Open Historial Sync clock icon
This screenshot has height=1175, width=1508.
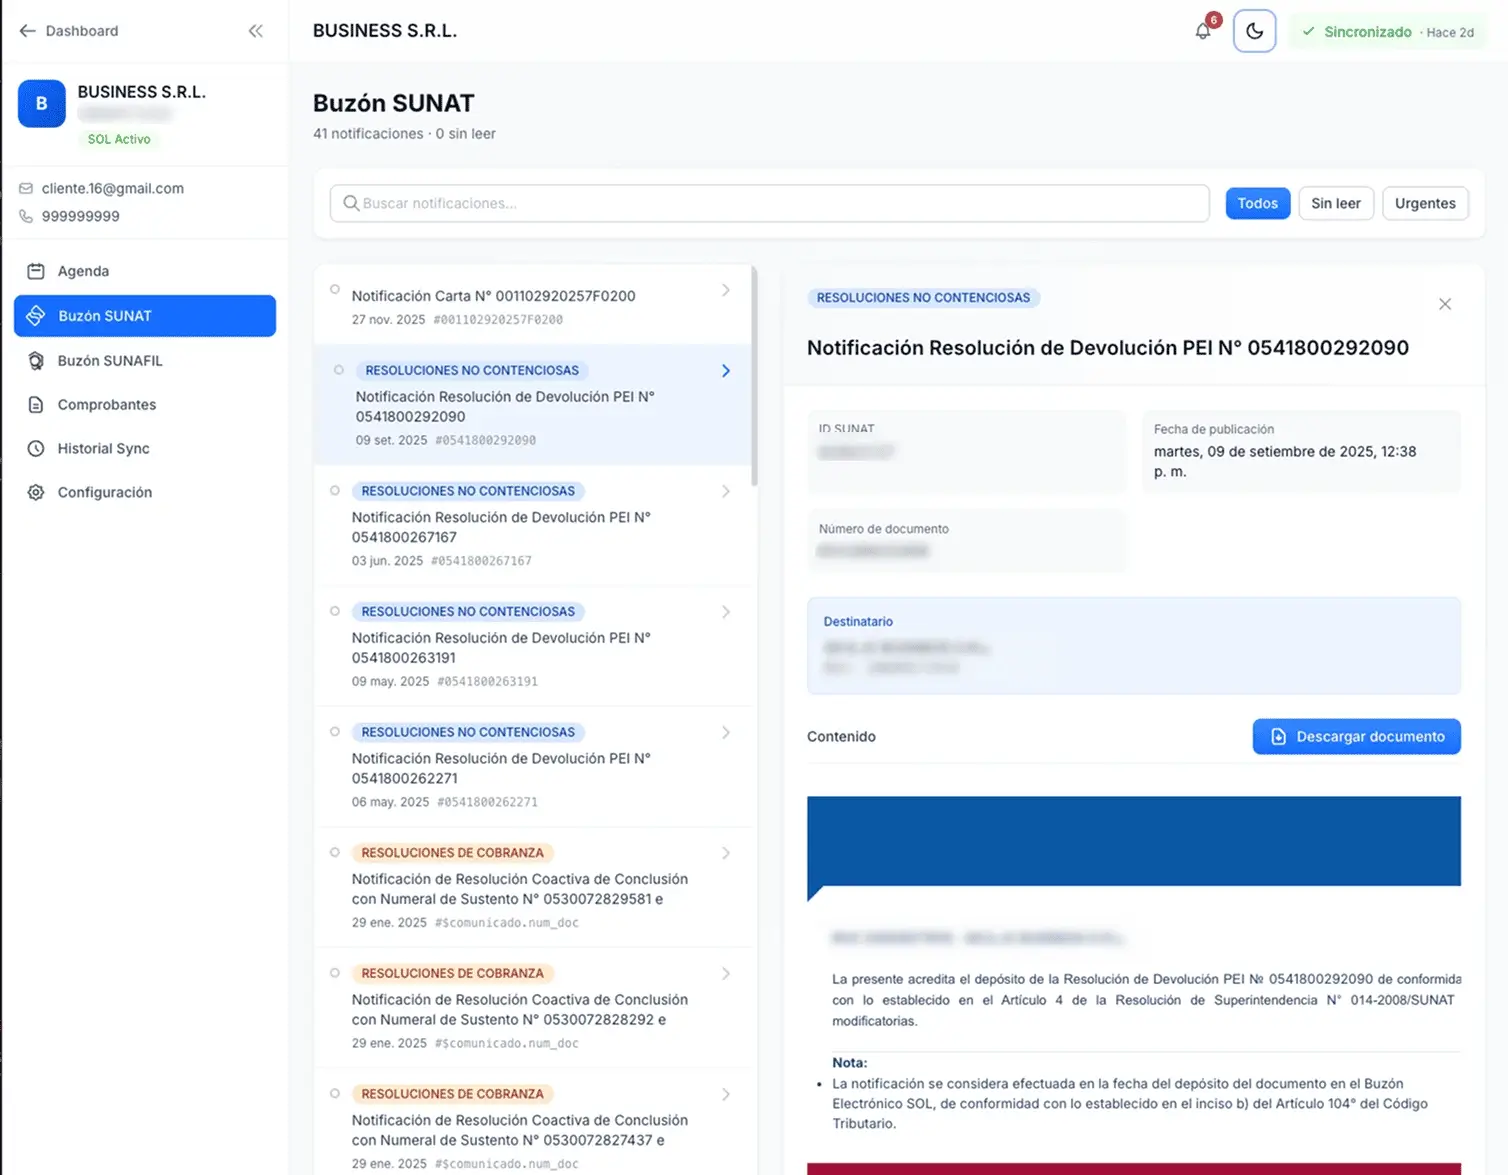(x=36, y=449)
